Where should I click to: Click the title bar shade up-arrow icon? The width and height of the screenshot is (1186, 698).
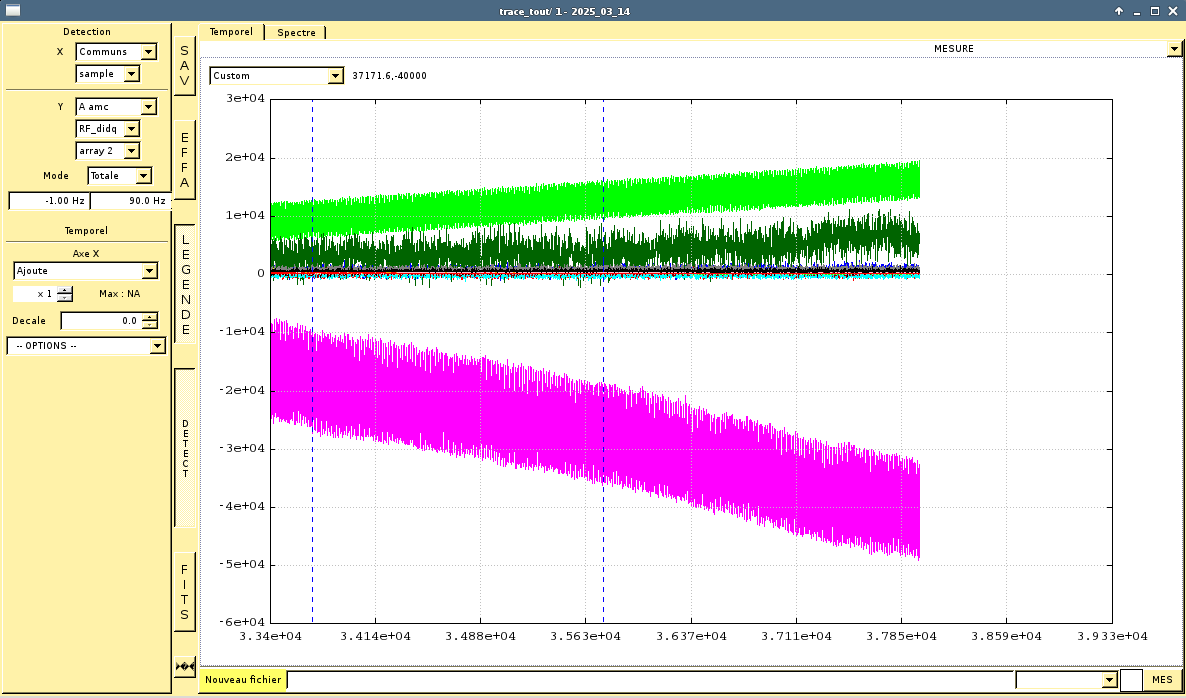1120,11
